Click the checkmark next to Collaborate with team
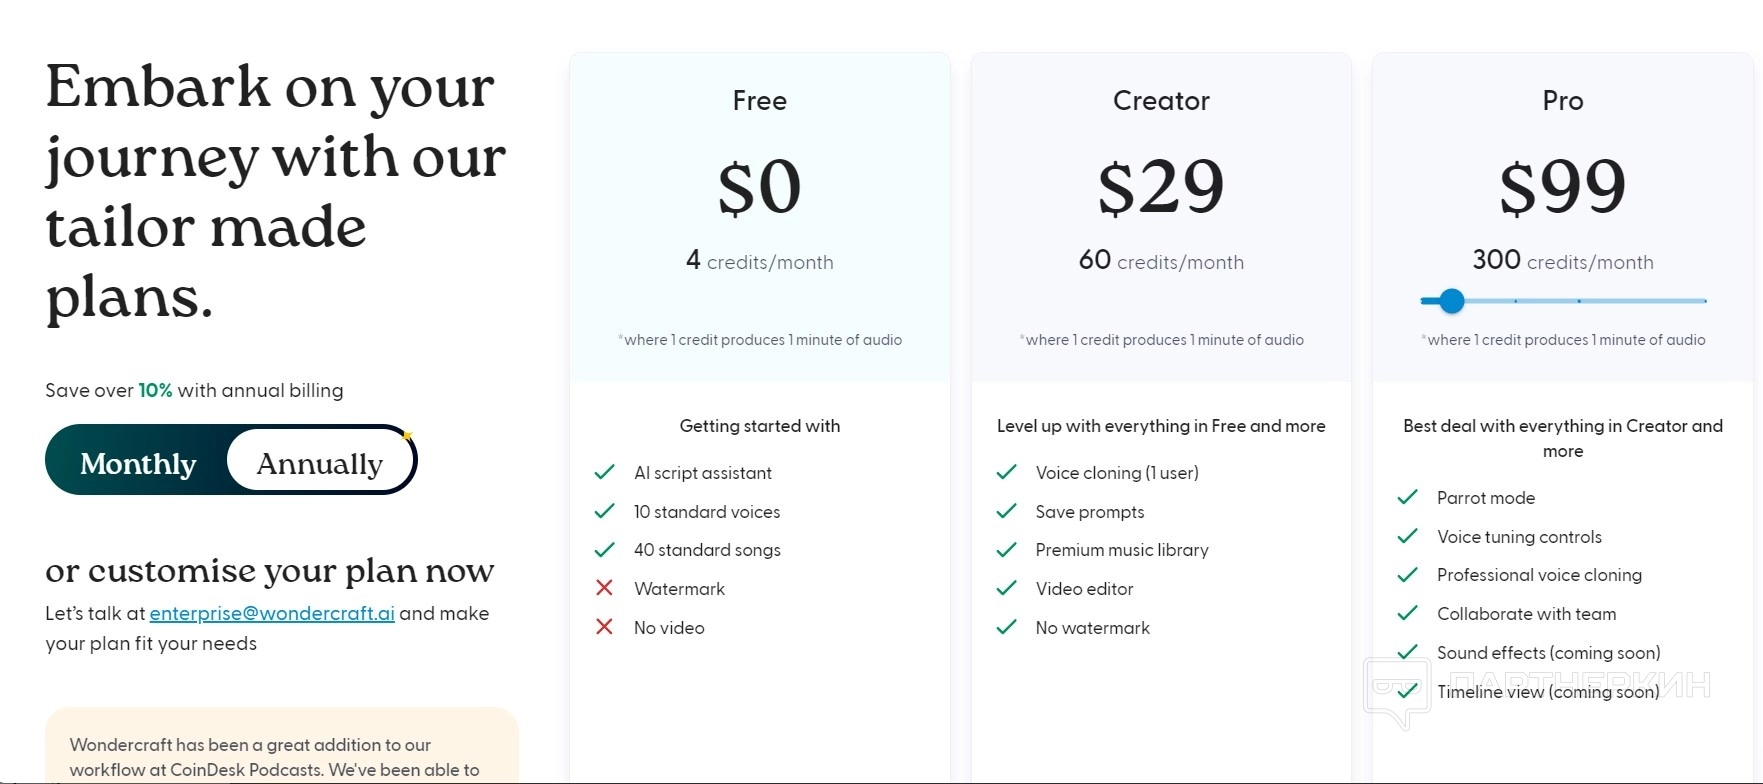The image size is (1763, 784). coord(1407,613)
